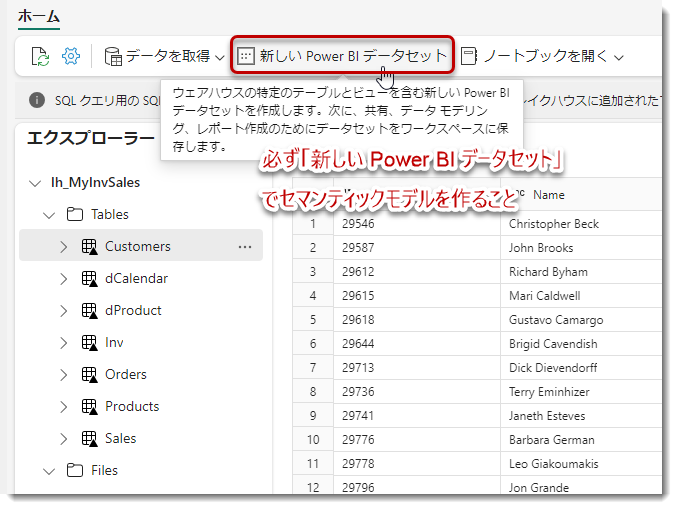
Task: Select the Orders table
Action: coord(126,374)
